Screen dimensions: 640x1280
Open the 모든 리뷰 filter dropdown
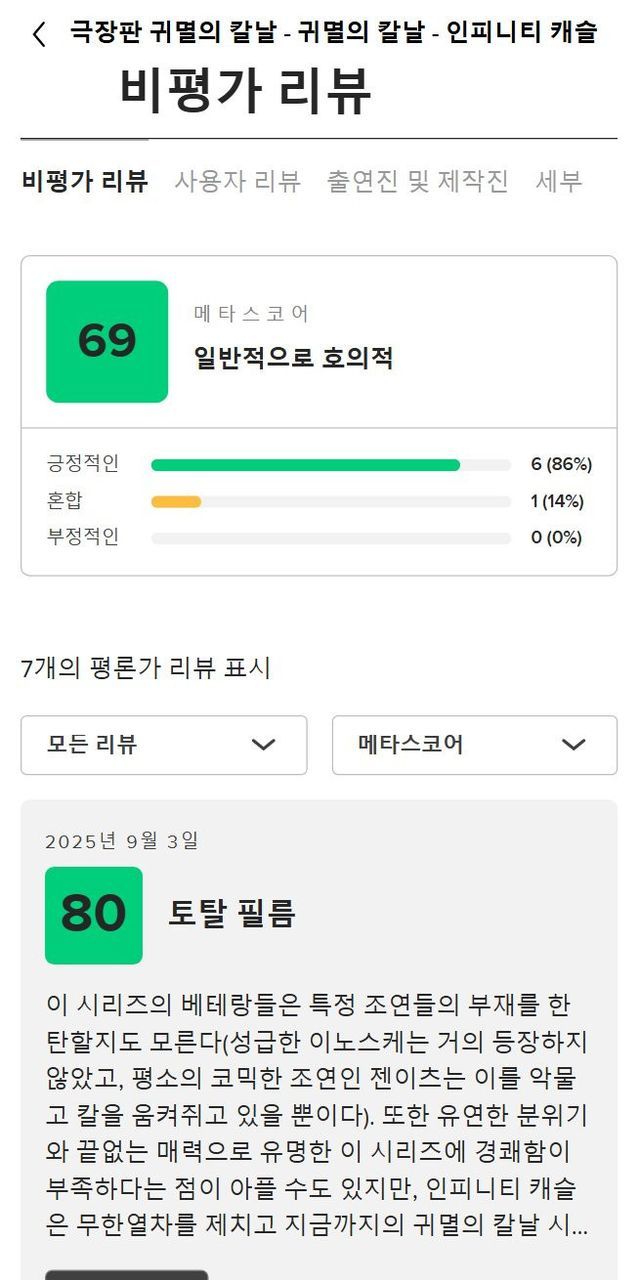[x=163, y=745]
